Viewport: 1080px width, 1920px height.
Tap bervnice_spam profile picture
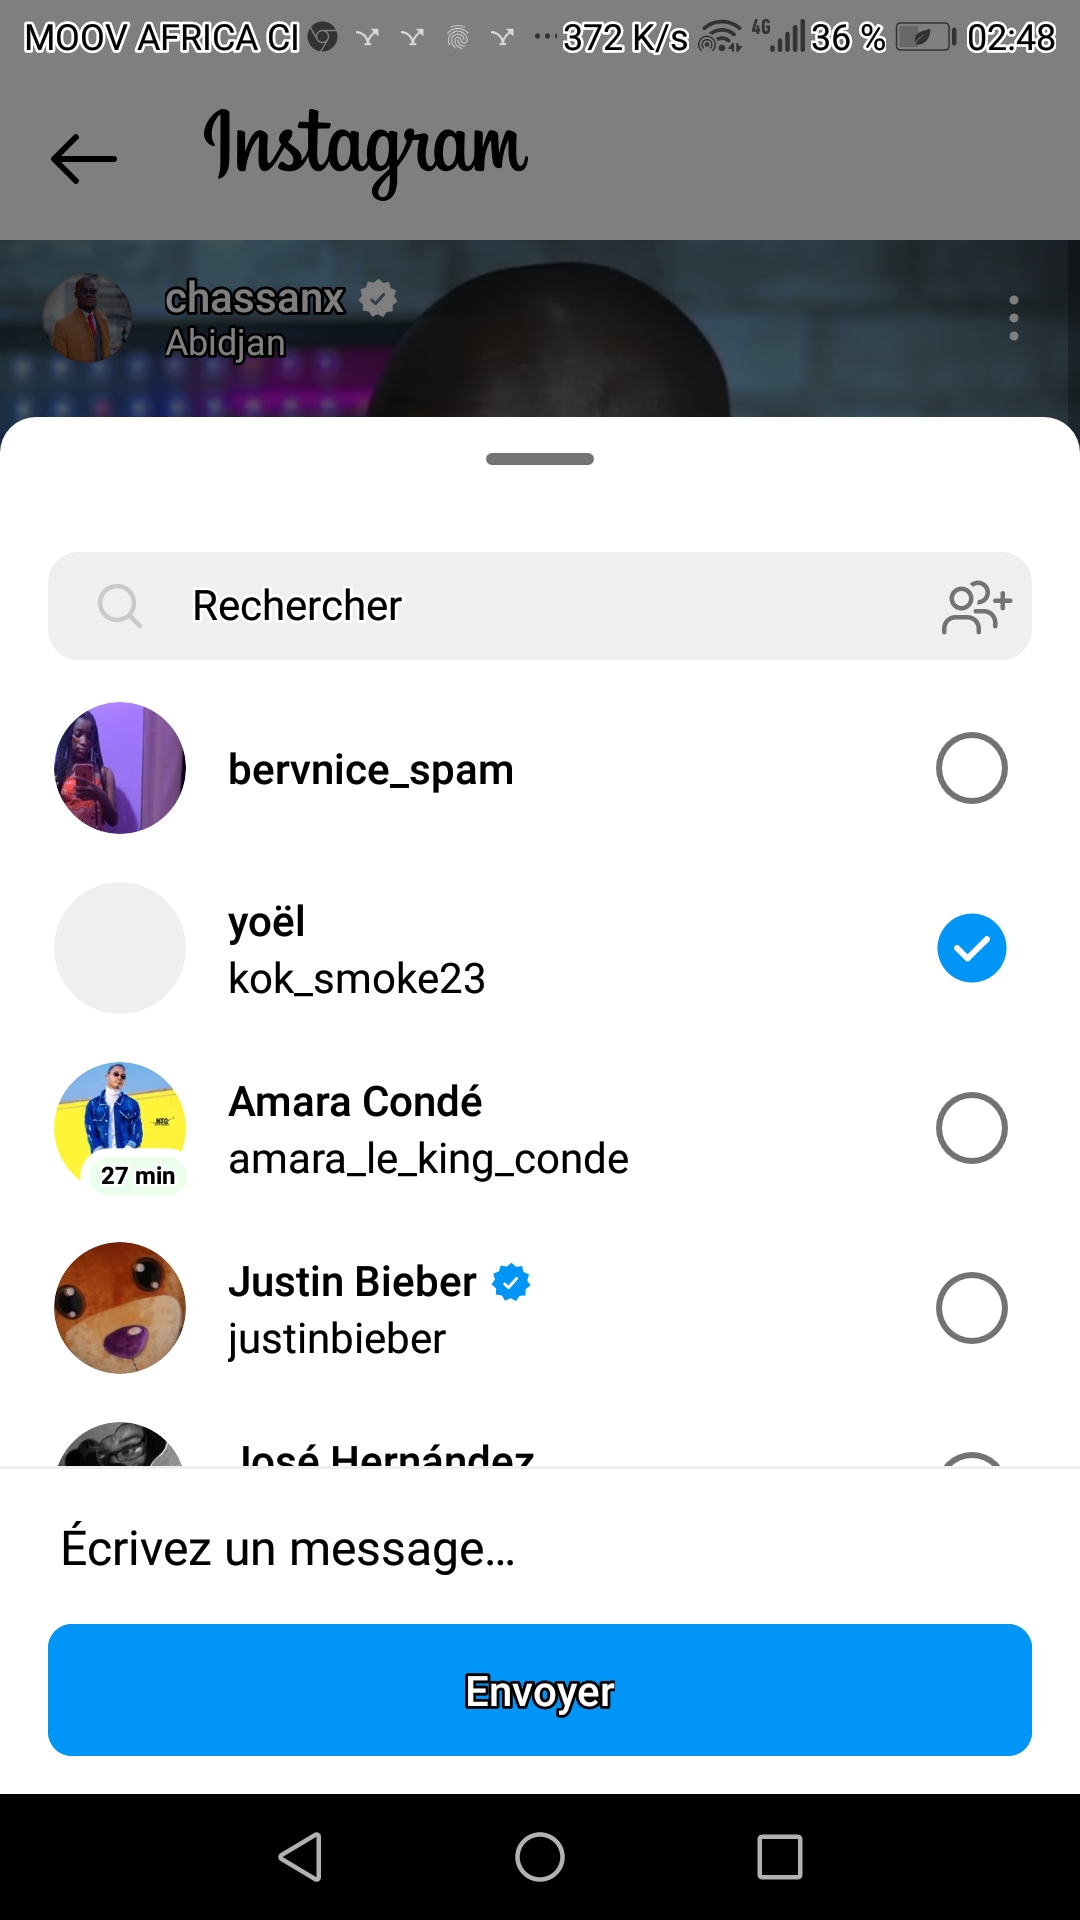120,768
